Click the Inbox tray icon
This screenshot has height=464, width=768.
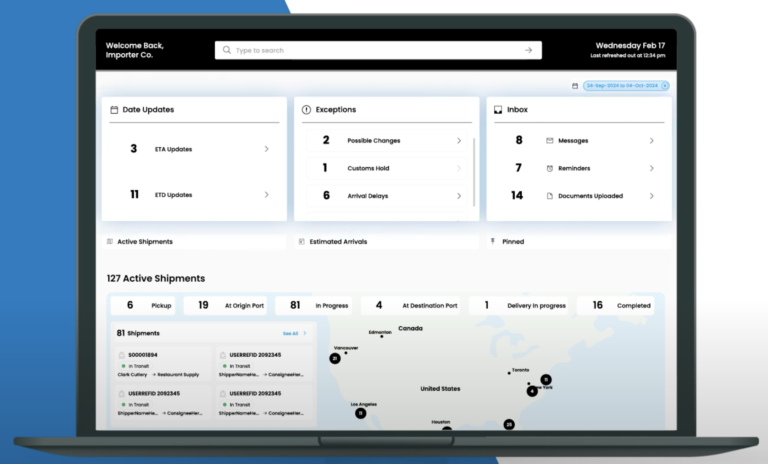pos(498,110)
